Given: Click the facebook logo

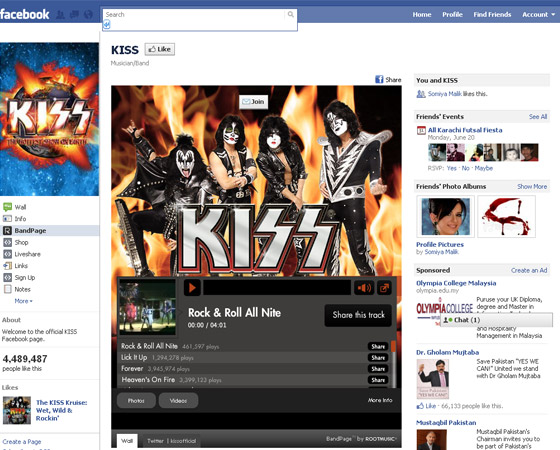Looking at the screenshot, I should 25,14.
